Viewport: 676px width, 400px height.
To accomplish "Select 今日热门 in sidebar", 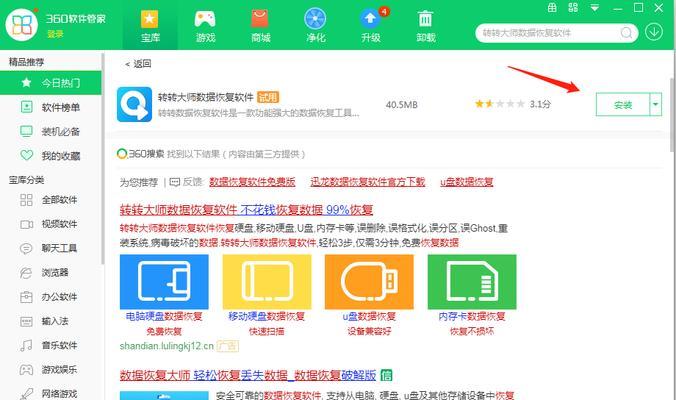I will (x=50, y=82).
